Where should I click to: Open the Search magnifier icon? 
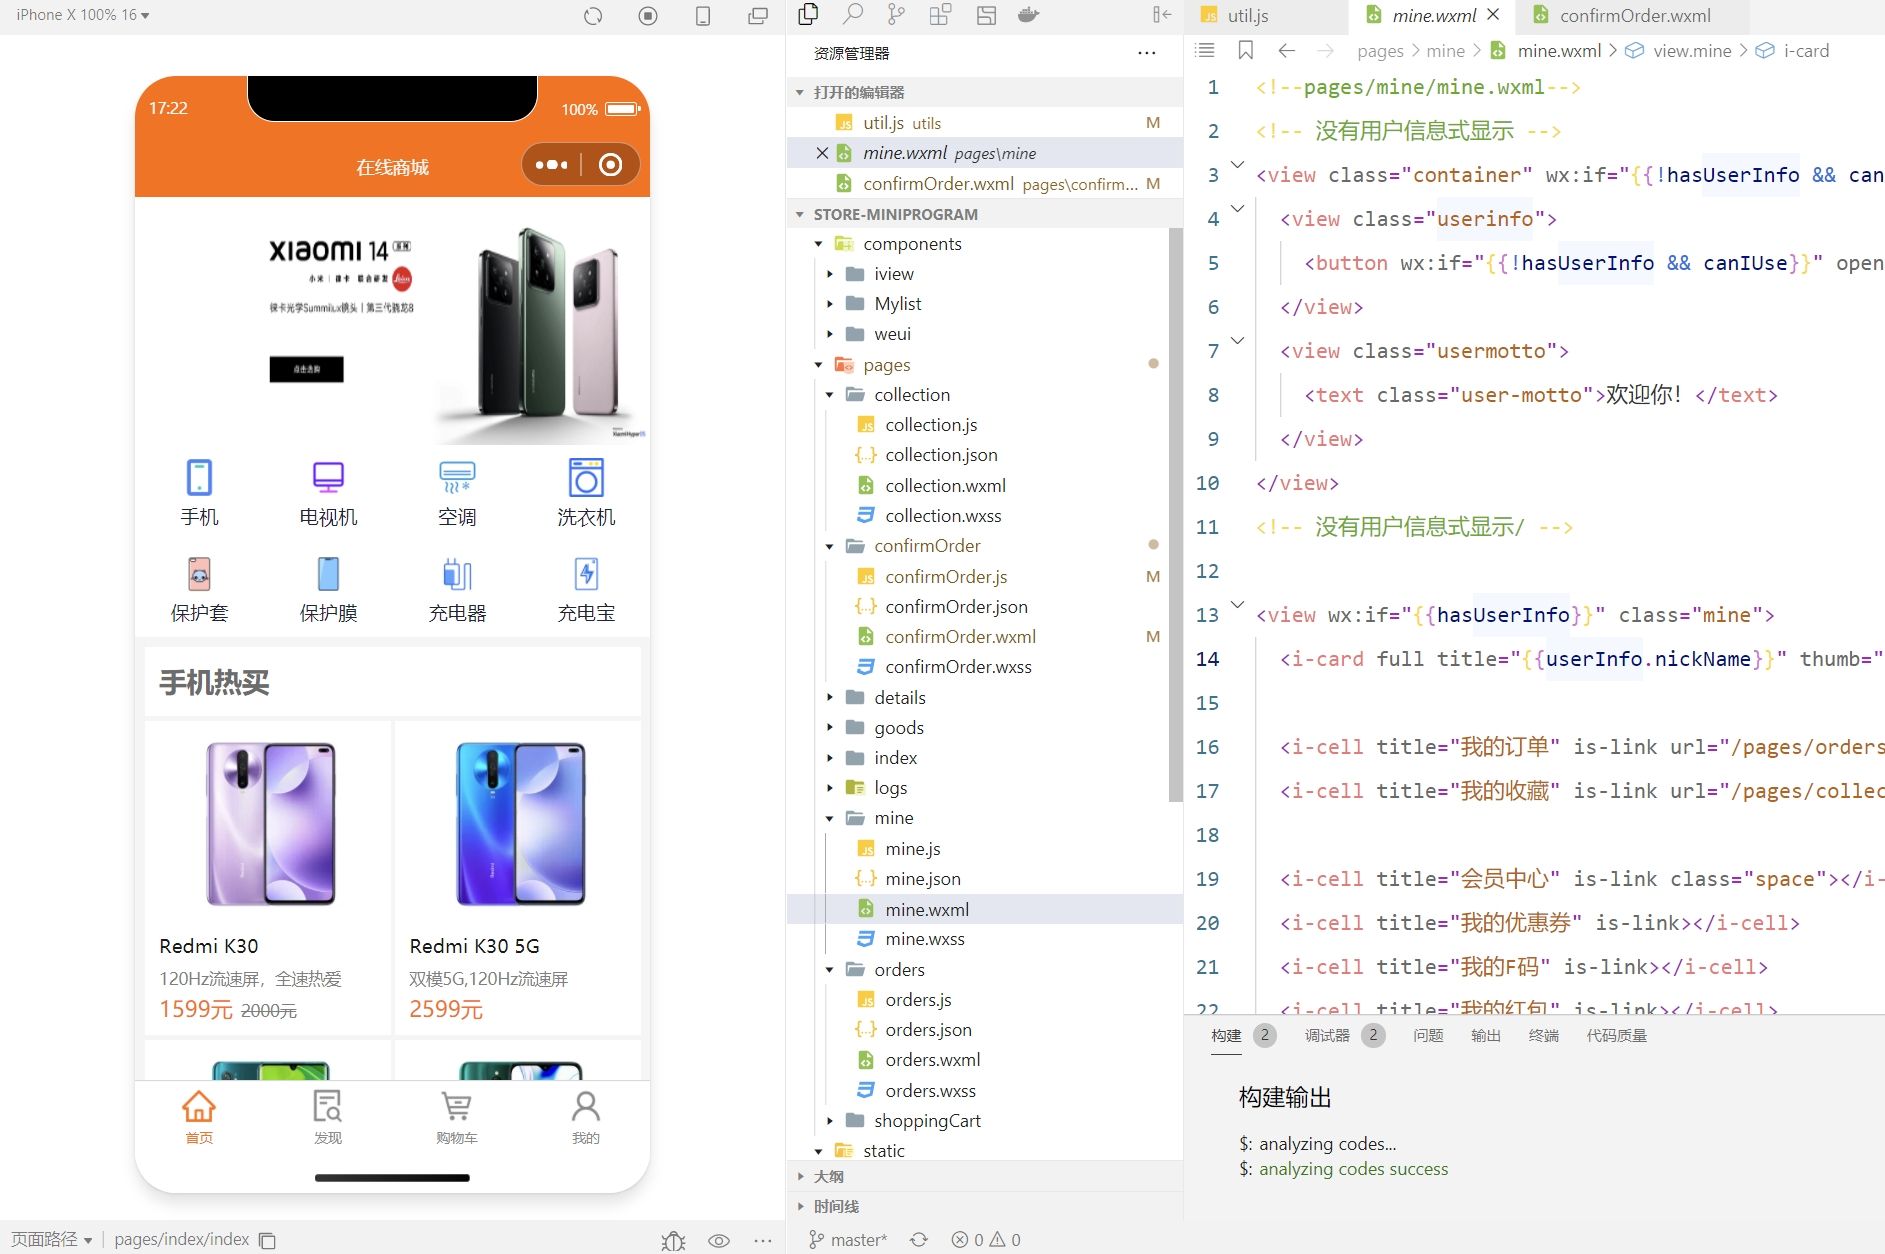pos(853,14)
